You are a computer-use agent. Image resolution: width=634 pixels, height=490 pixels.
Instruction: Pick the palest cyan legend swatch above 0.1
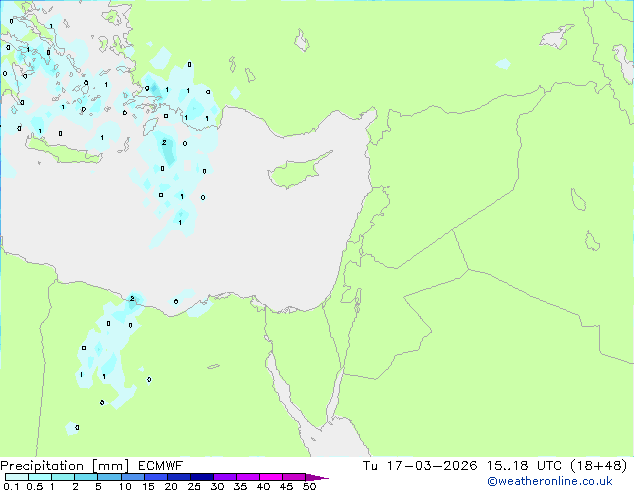point(17,477)
